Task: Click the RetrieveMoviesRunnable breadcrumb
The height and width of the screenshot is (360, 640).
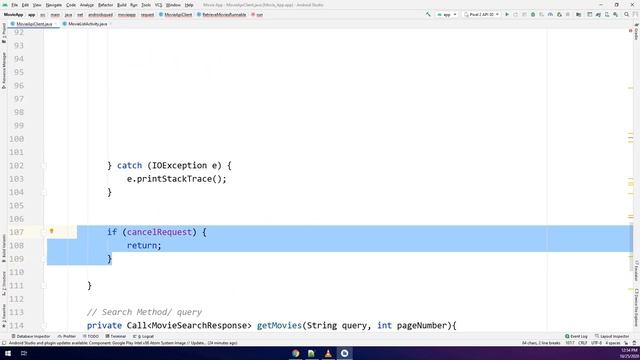Action: (x=222, y=15)
